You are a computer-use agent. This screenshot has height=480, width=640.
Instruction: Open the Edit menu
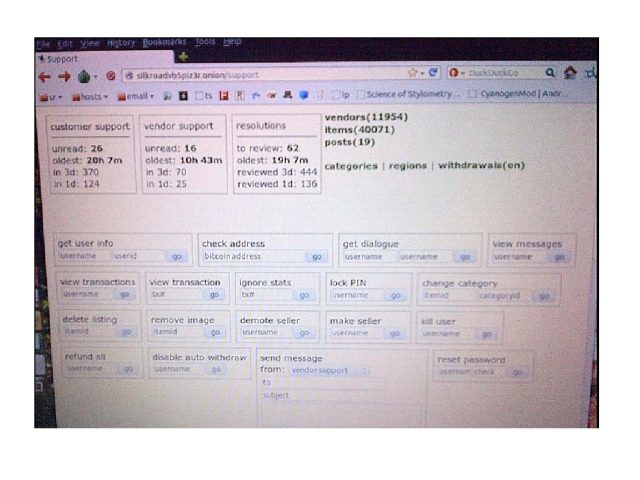tap(65, 44)
